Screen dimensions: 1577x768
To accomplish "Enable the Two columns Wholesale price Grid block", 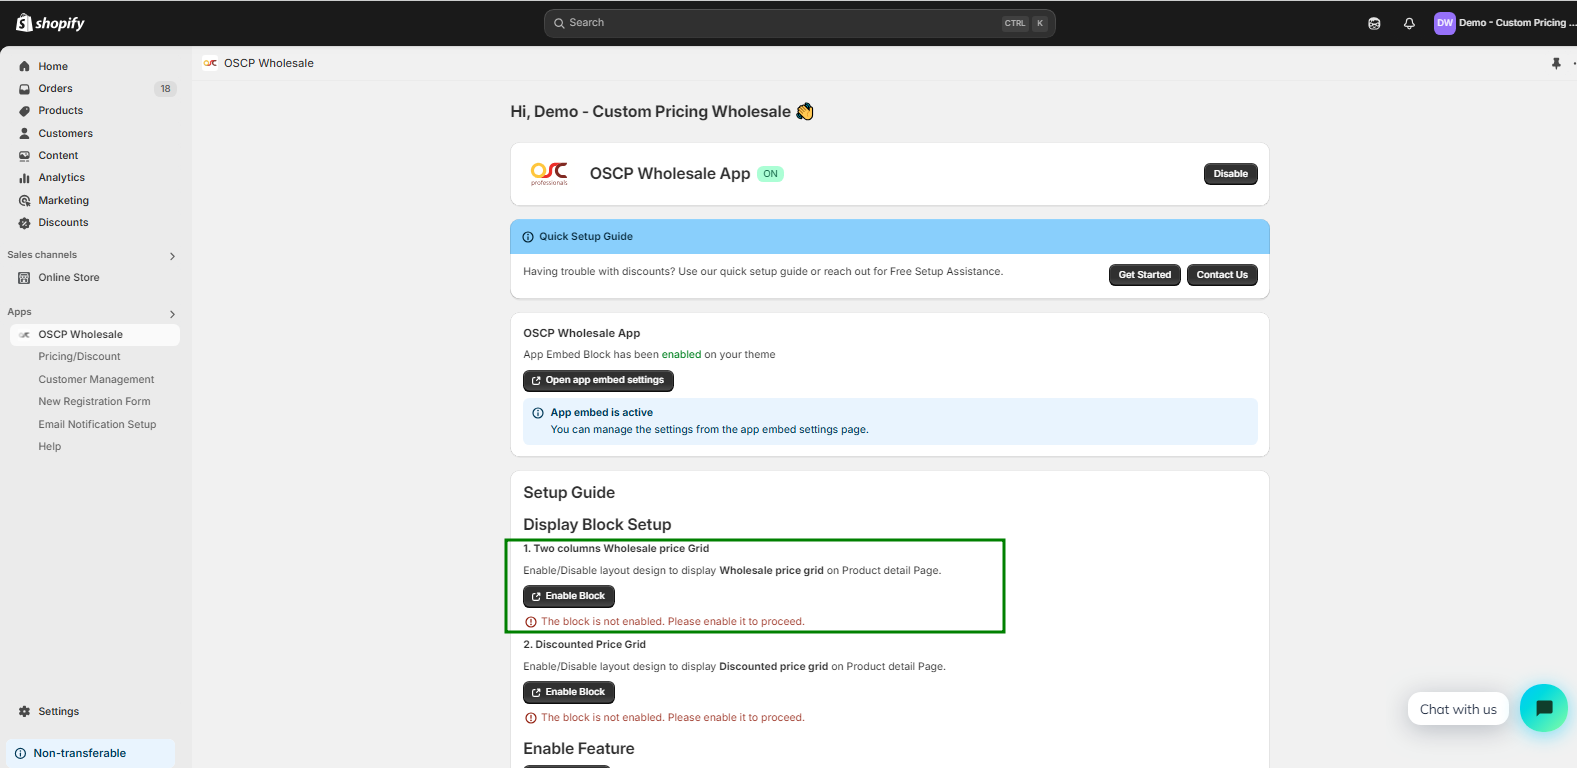I will 568,596.
